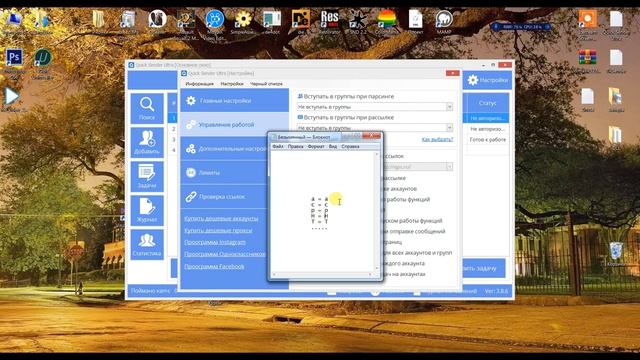Image resolution: width=640 pixels, height=360 pixels.
Task: Select the Лимиты section in settings
Action: [224, 173]
